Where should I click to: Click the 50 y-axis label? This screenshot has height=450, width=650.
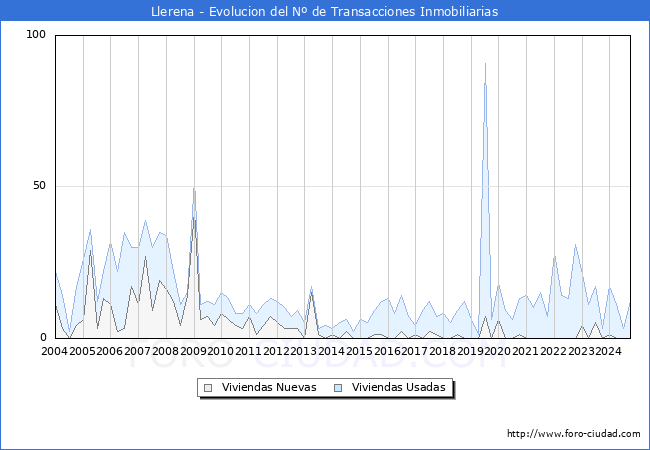point(39,185)
